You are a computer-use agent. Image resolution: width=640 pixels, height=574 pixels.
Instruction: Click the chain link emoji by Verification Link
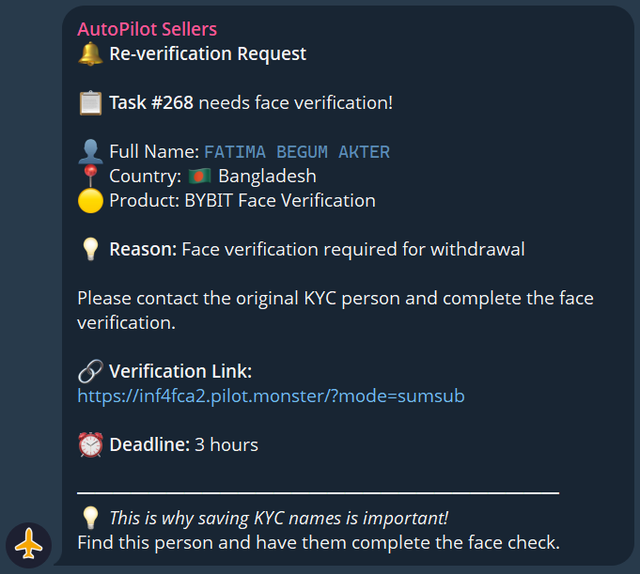(90, 371)
